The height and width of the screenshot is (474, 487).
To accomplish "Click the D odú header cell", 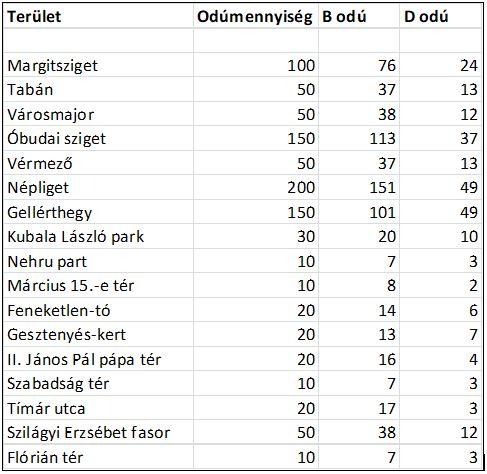I will [x=441, y=16].
